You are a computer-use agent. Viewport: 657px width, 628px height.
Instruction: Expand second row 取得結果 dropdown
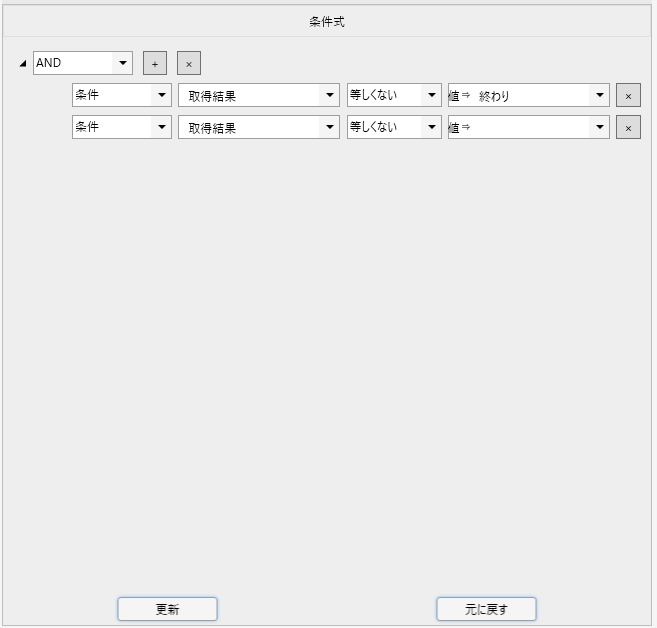pos(330,128)
